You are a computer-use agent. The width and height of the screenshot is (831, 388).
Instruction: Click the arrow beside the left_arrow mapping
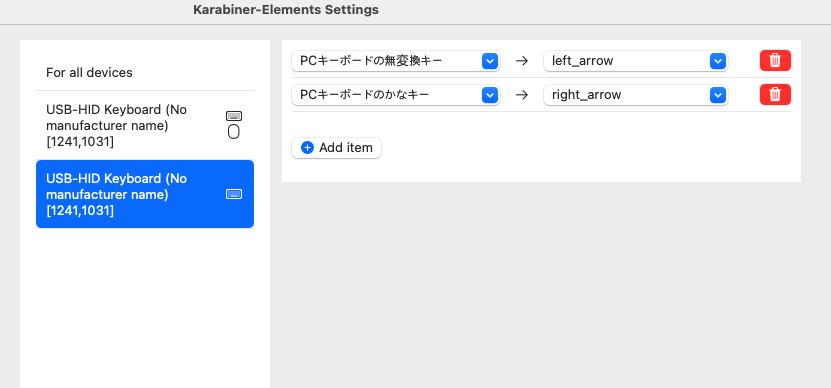pos(522,61)
